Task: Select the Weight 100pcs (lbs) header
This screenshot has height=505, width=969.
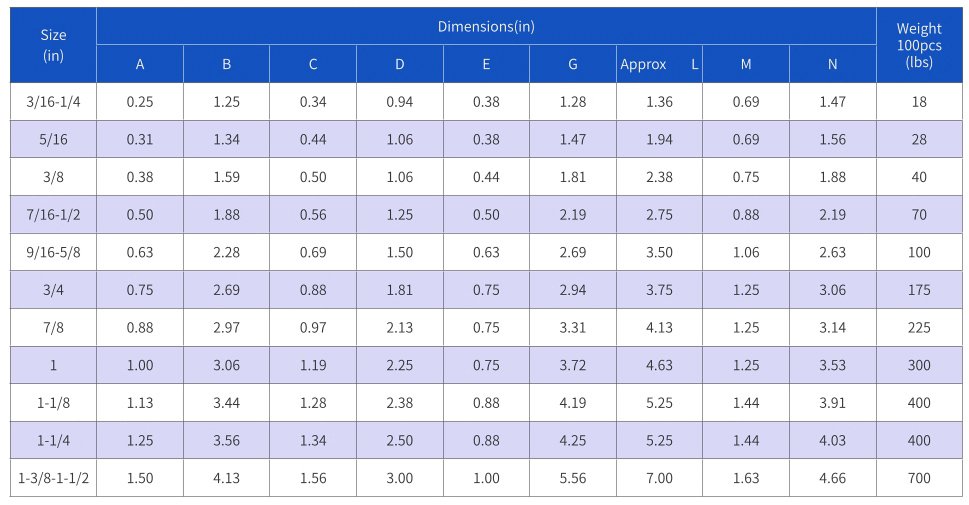Action: [x=918, y=45]
